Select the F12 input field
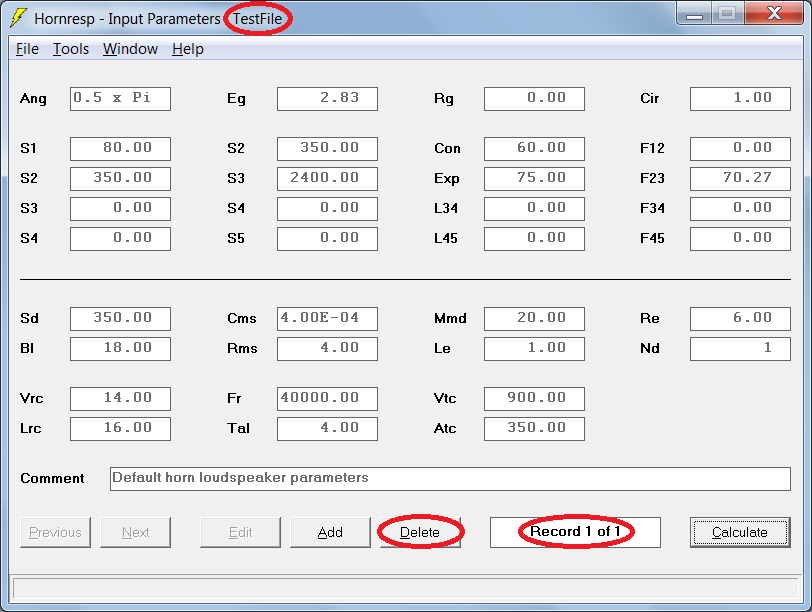Screen dimensions: 812x612 741,149
